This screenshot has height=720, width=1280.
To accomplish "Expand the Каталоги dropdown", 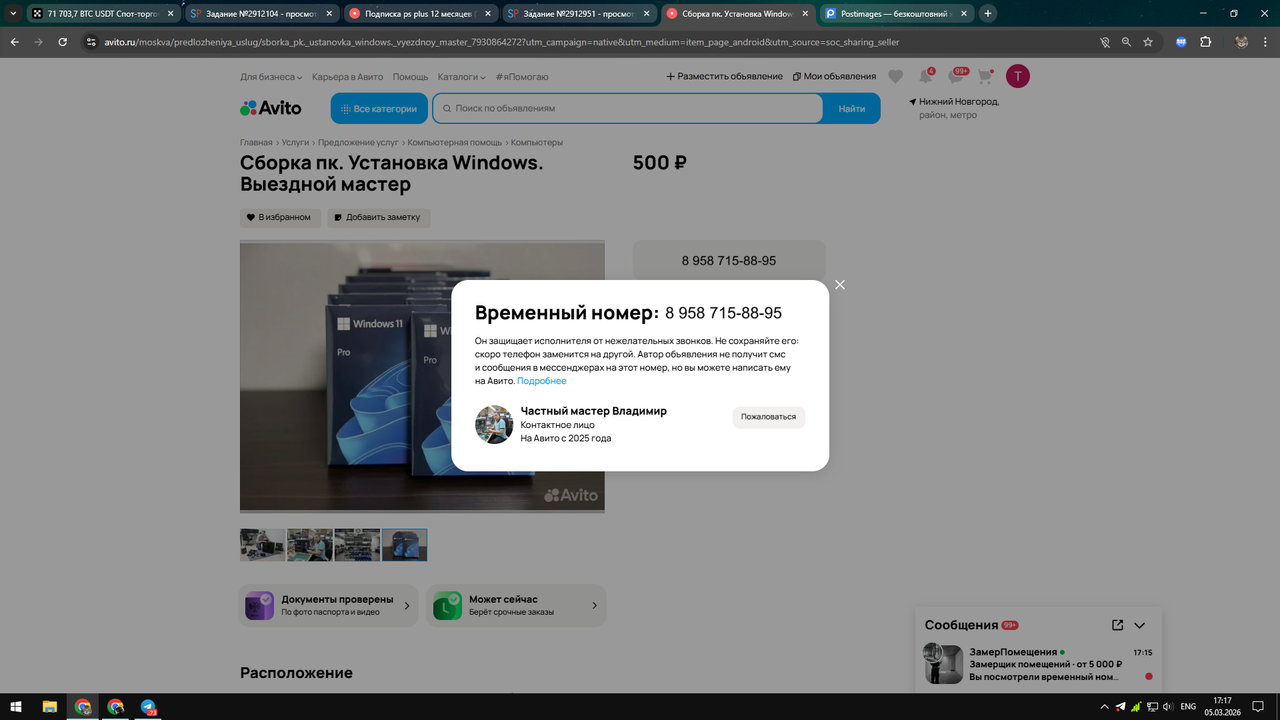I will pyautogui.click(x=462, y=77).
